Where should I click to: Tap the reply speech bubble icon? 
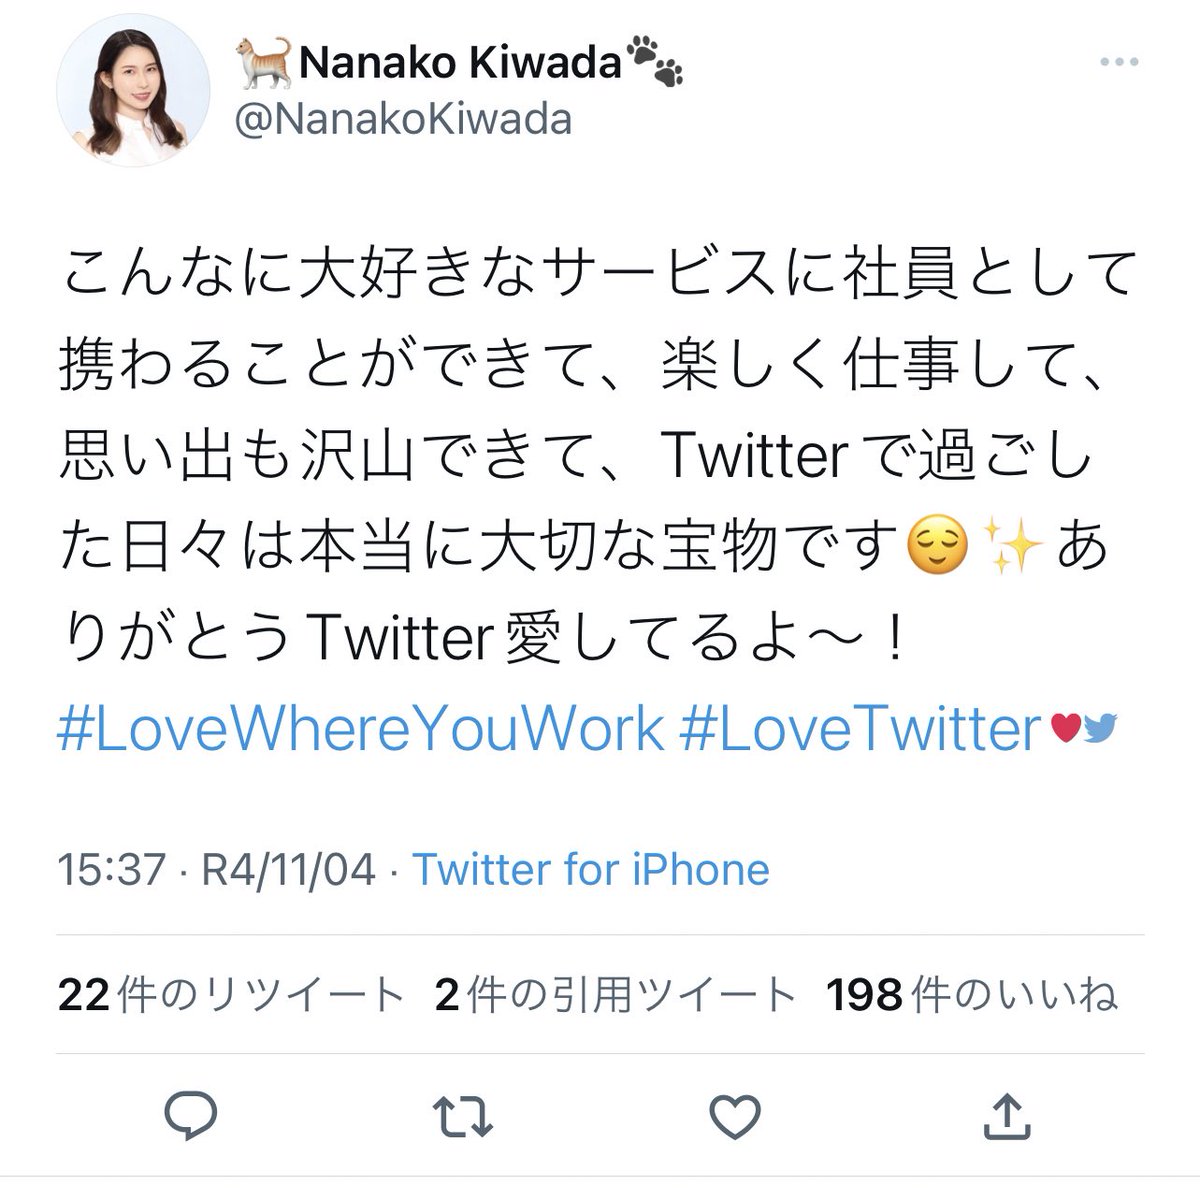pyautogui.click(x=194, y=1116)
